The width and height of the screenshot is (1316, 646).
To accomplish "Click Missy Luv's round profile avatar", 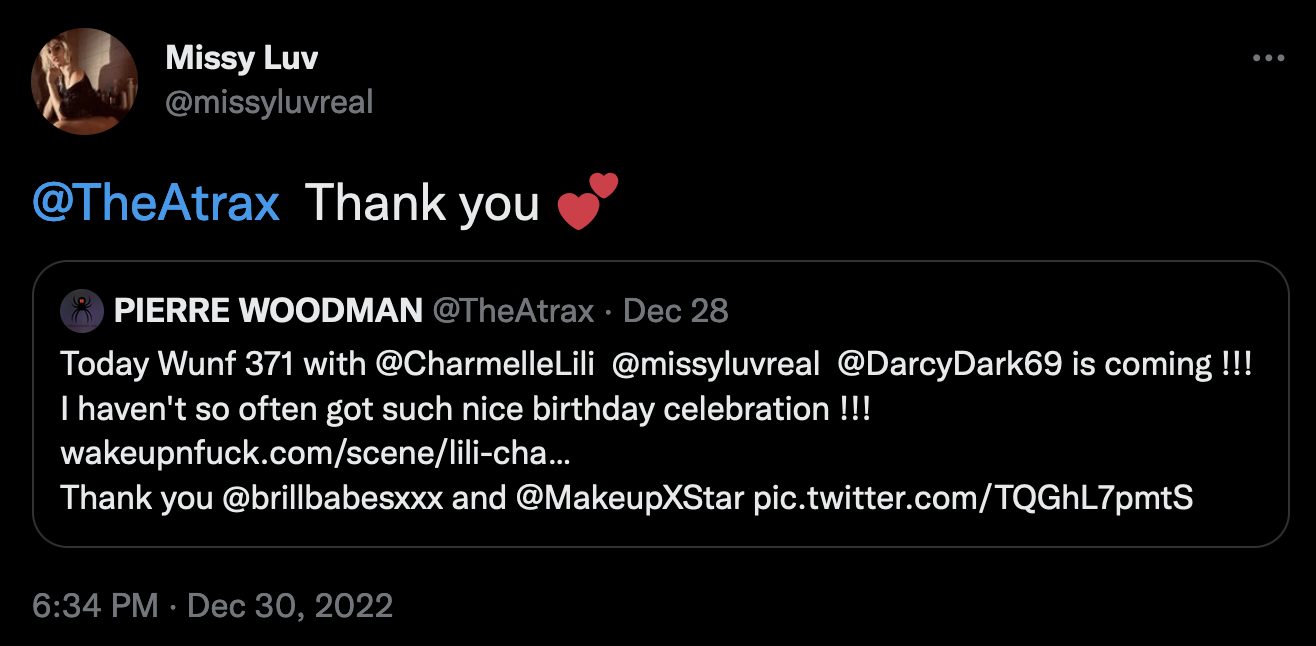I will point(84,81).
